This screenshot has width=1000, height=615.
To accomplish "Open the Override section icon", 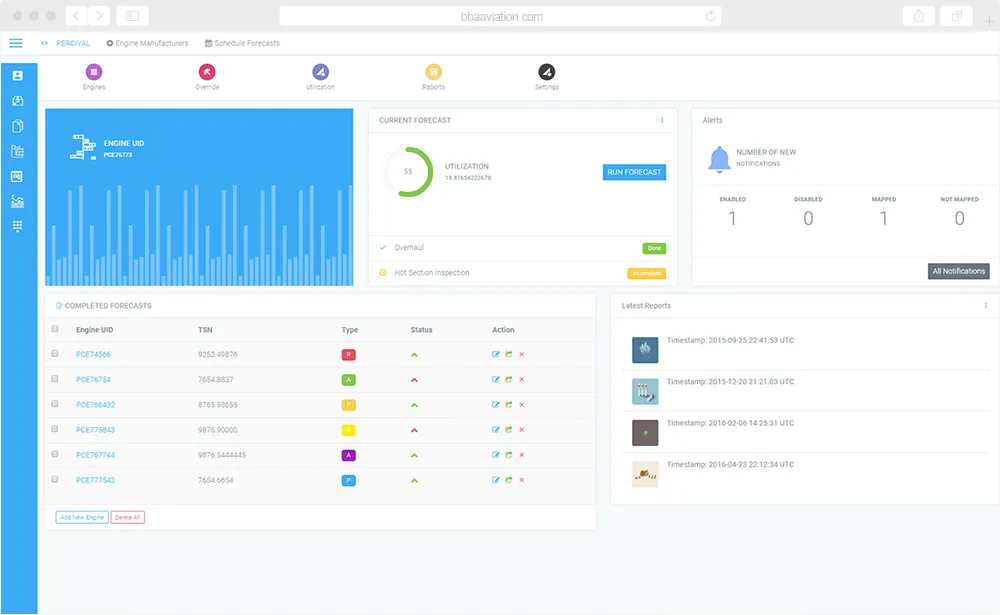I will [207, 72].
